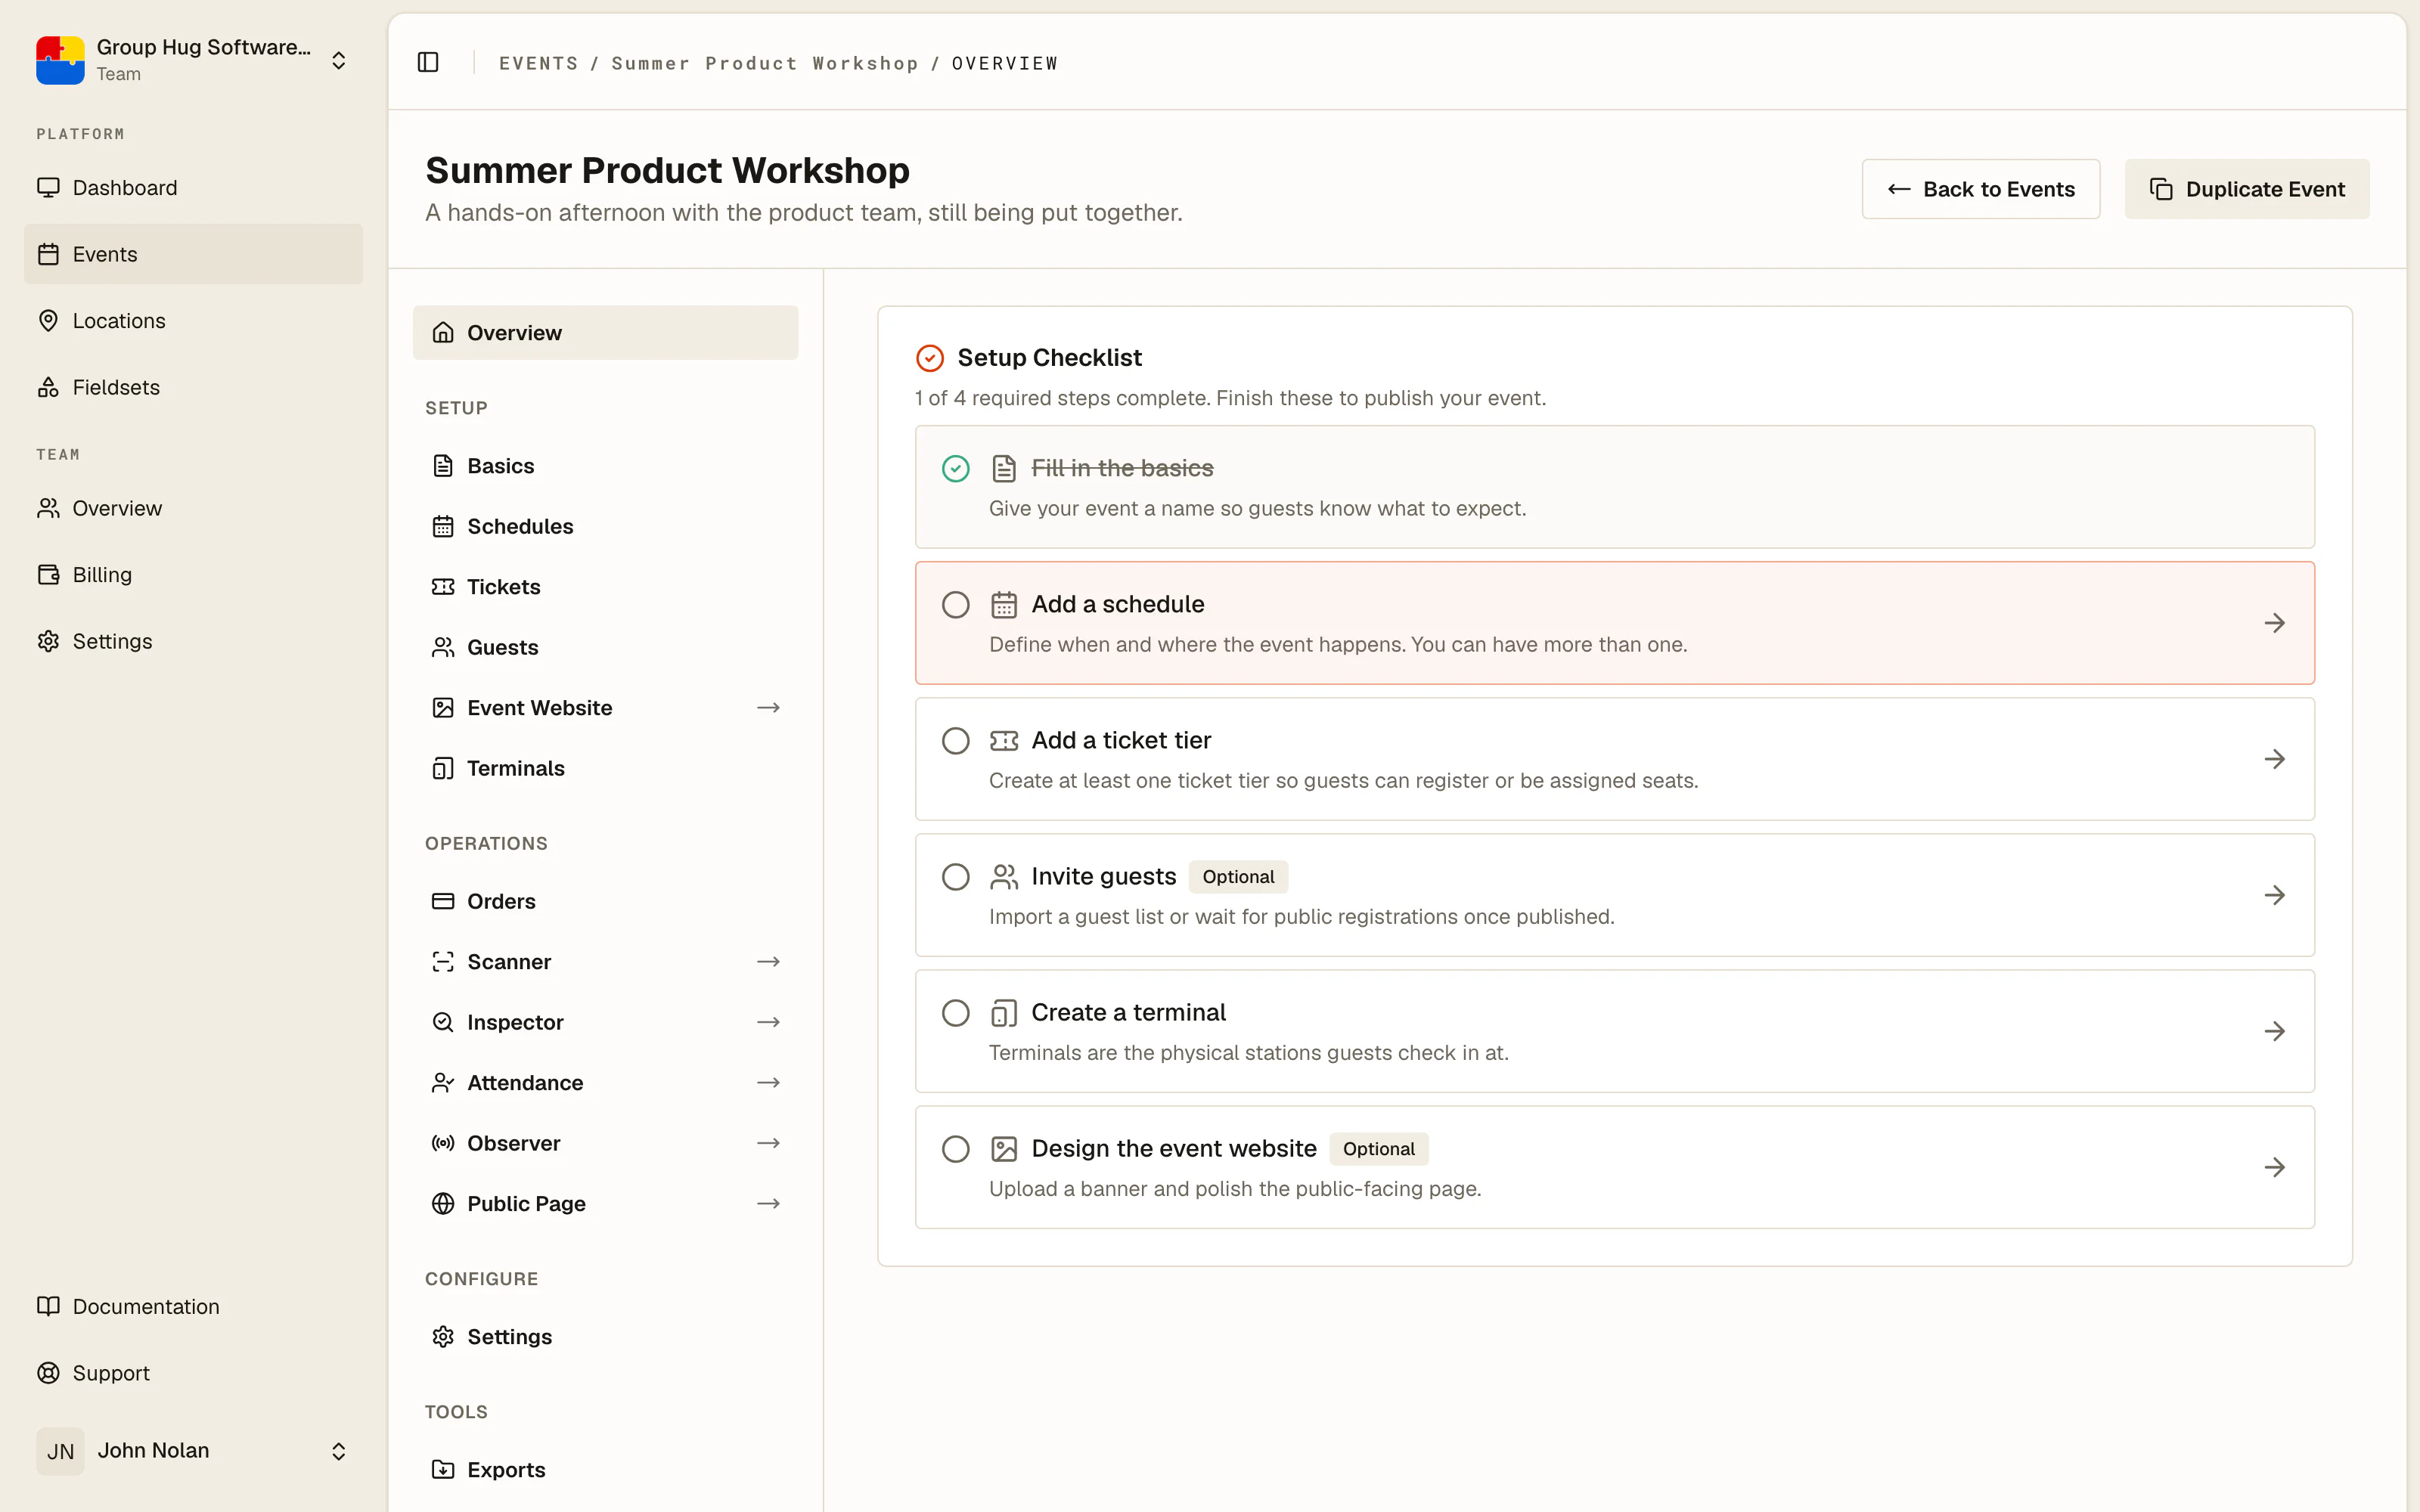This screenshot has height=1512, width=2420.
Task: Open the Billing wallet icon
Action: click(48, 574)
